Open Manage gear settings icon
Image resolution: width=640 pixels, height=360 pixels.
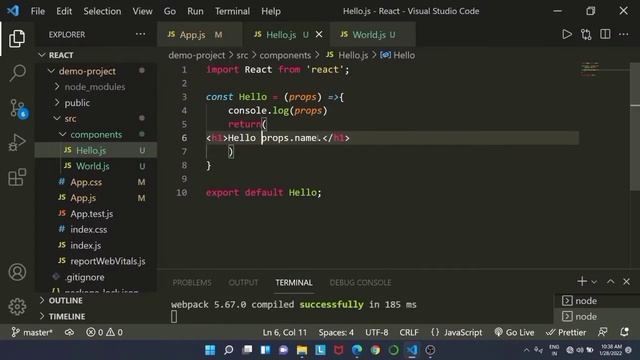click(17, 307)
